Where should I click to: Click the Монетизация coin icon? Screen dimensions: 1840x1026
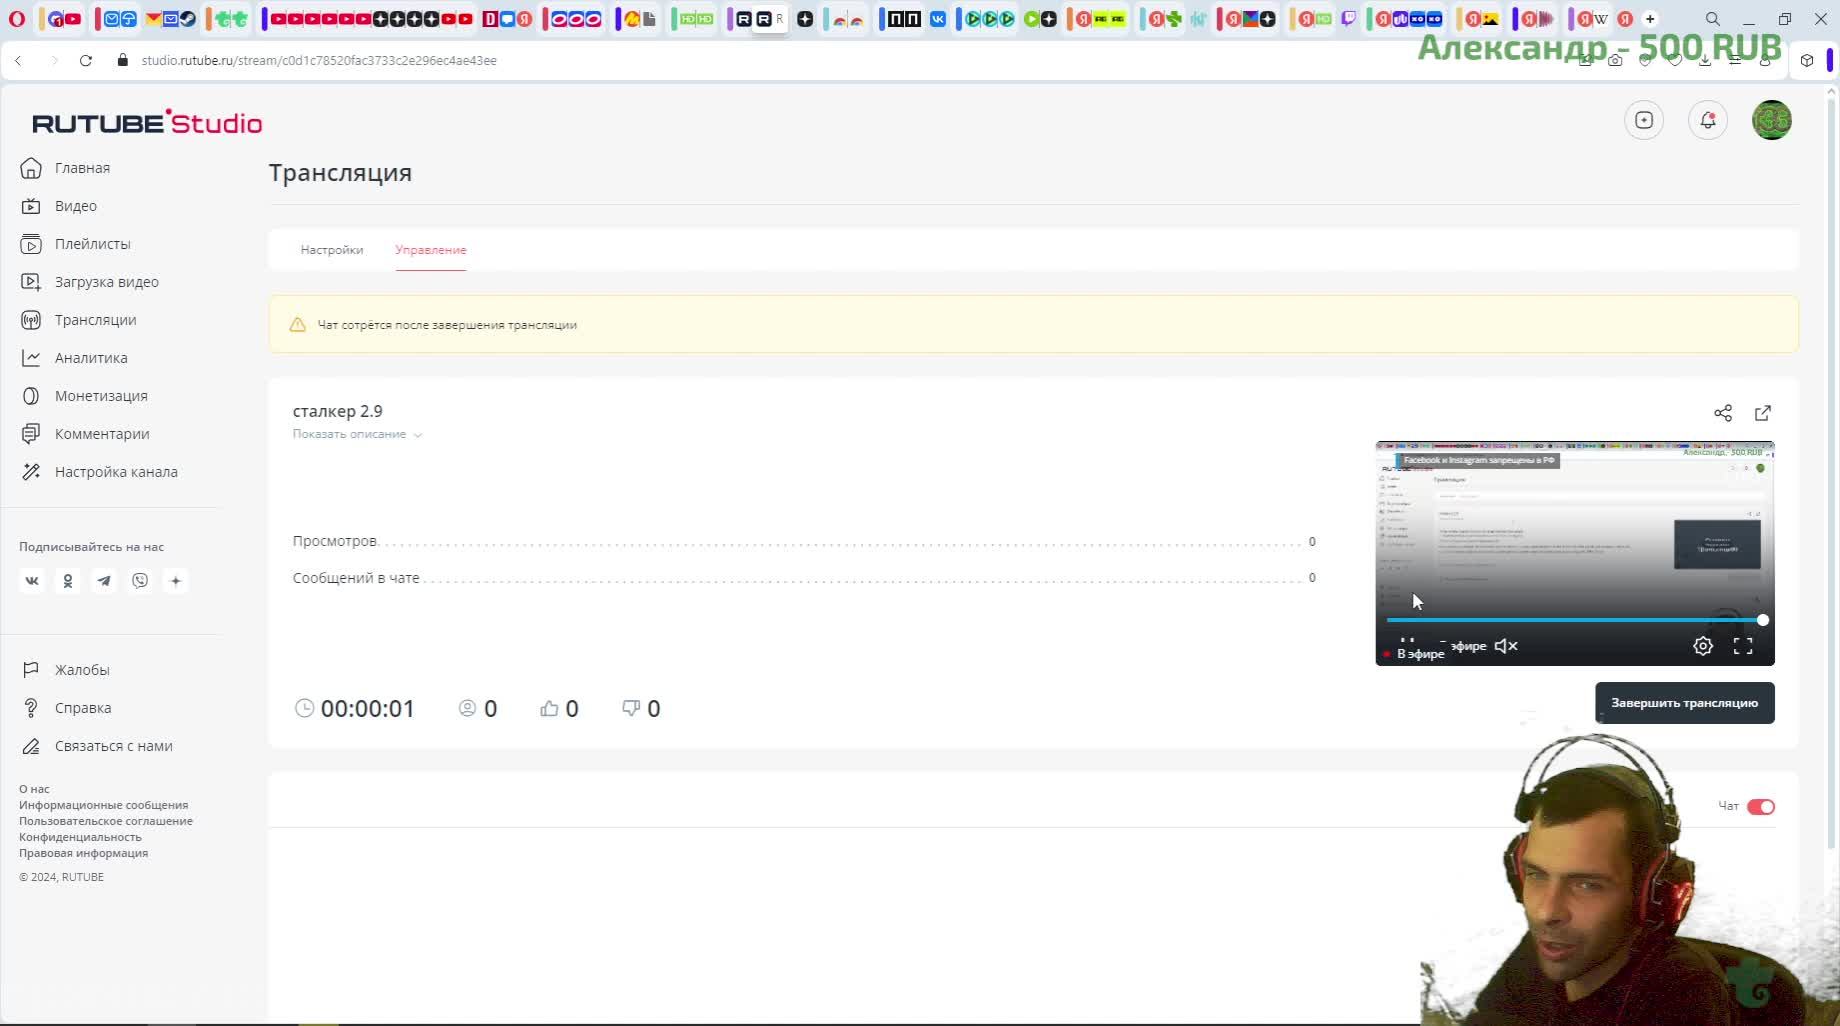click(x=31, y=396)
